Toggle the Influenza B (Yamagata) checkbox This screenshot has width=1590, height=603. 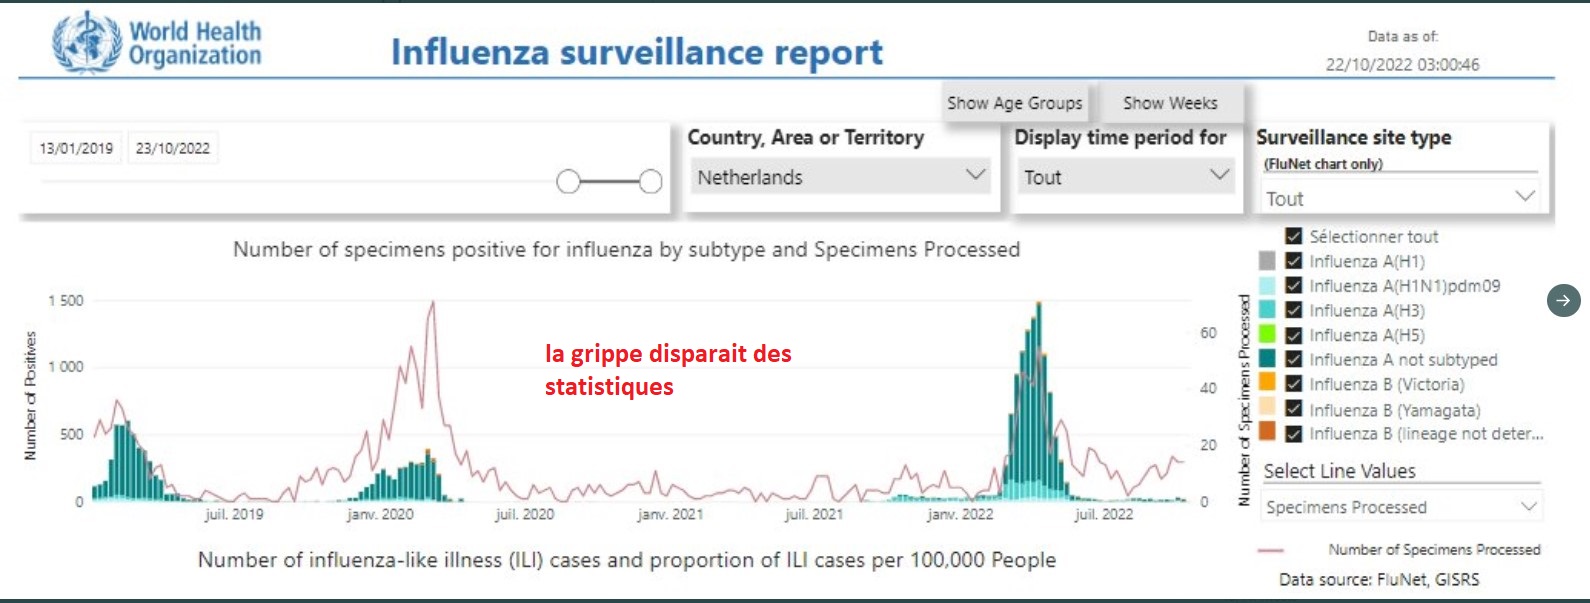[1293, 409]
